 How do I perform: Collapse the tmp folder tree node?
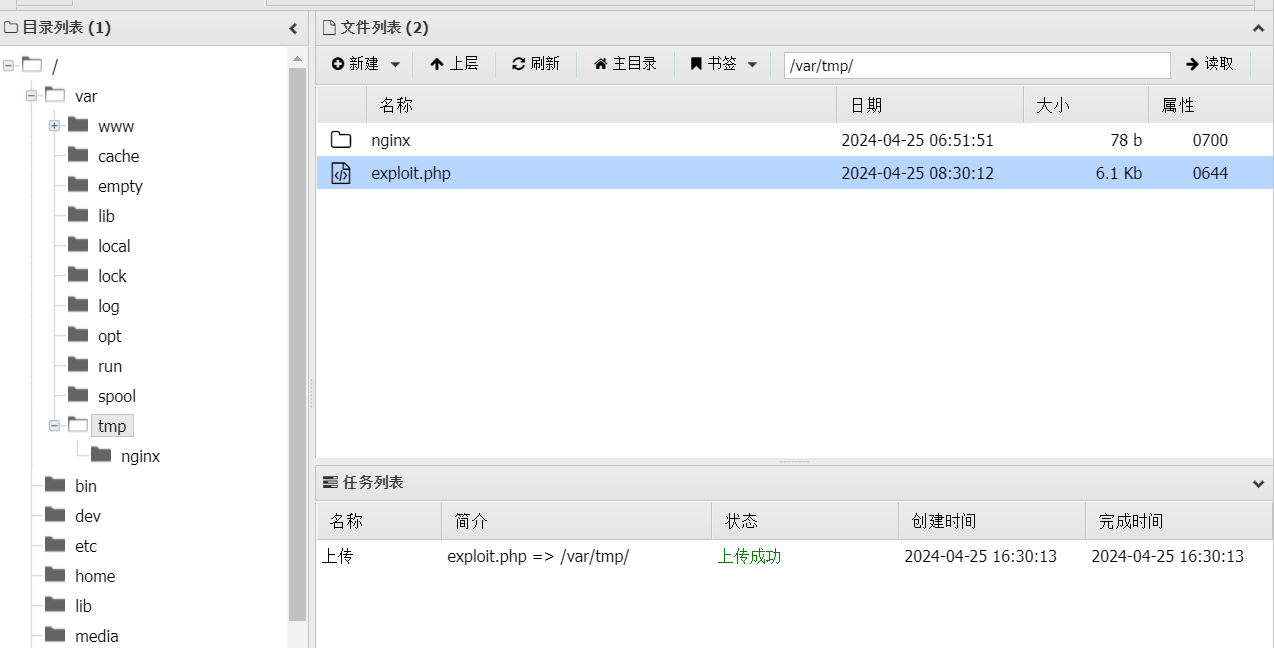pos(55,426)
